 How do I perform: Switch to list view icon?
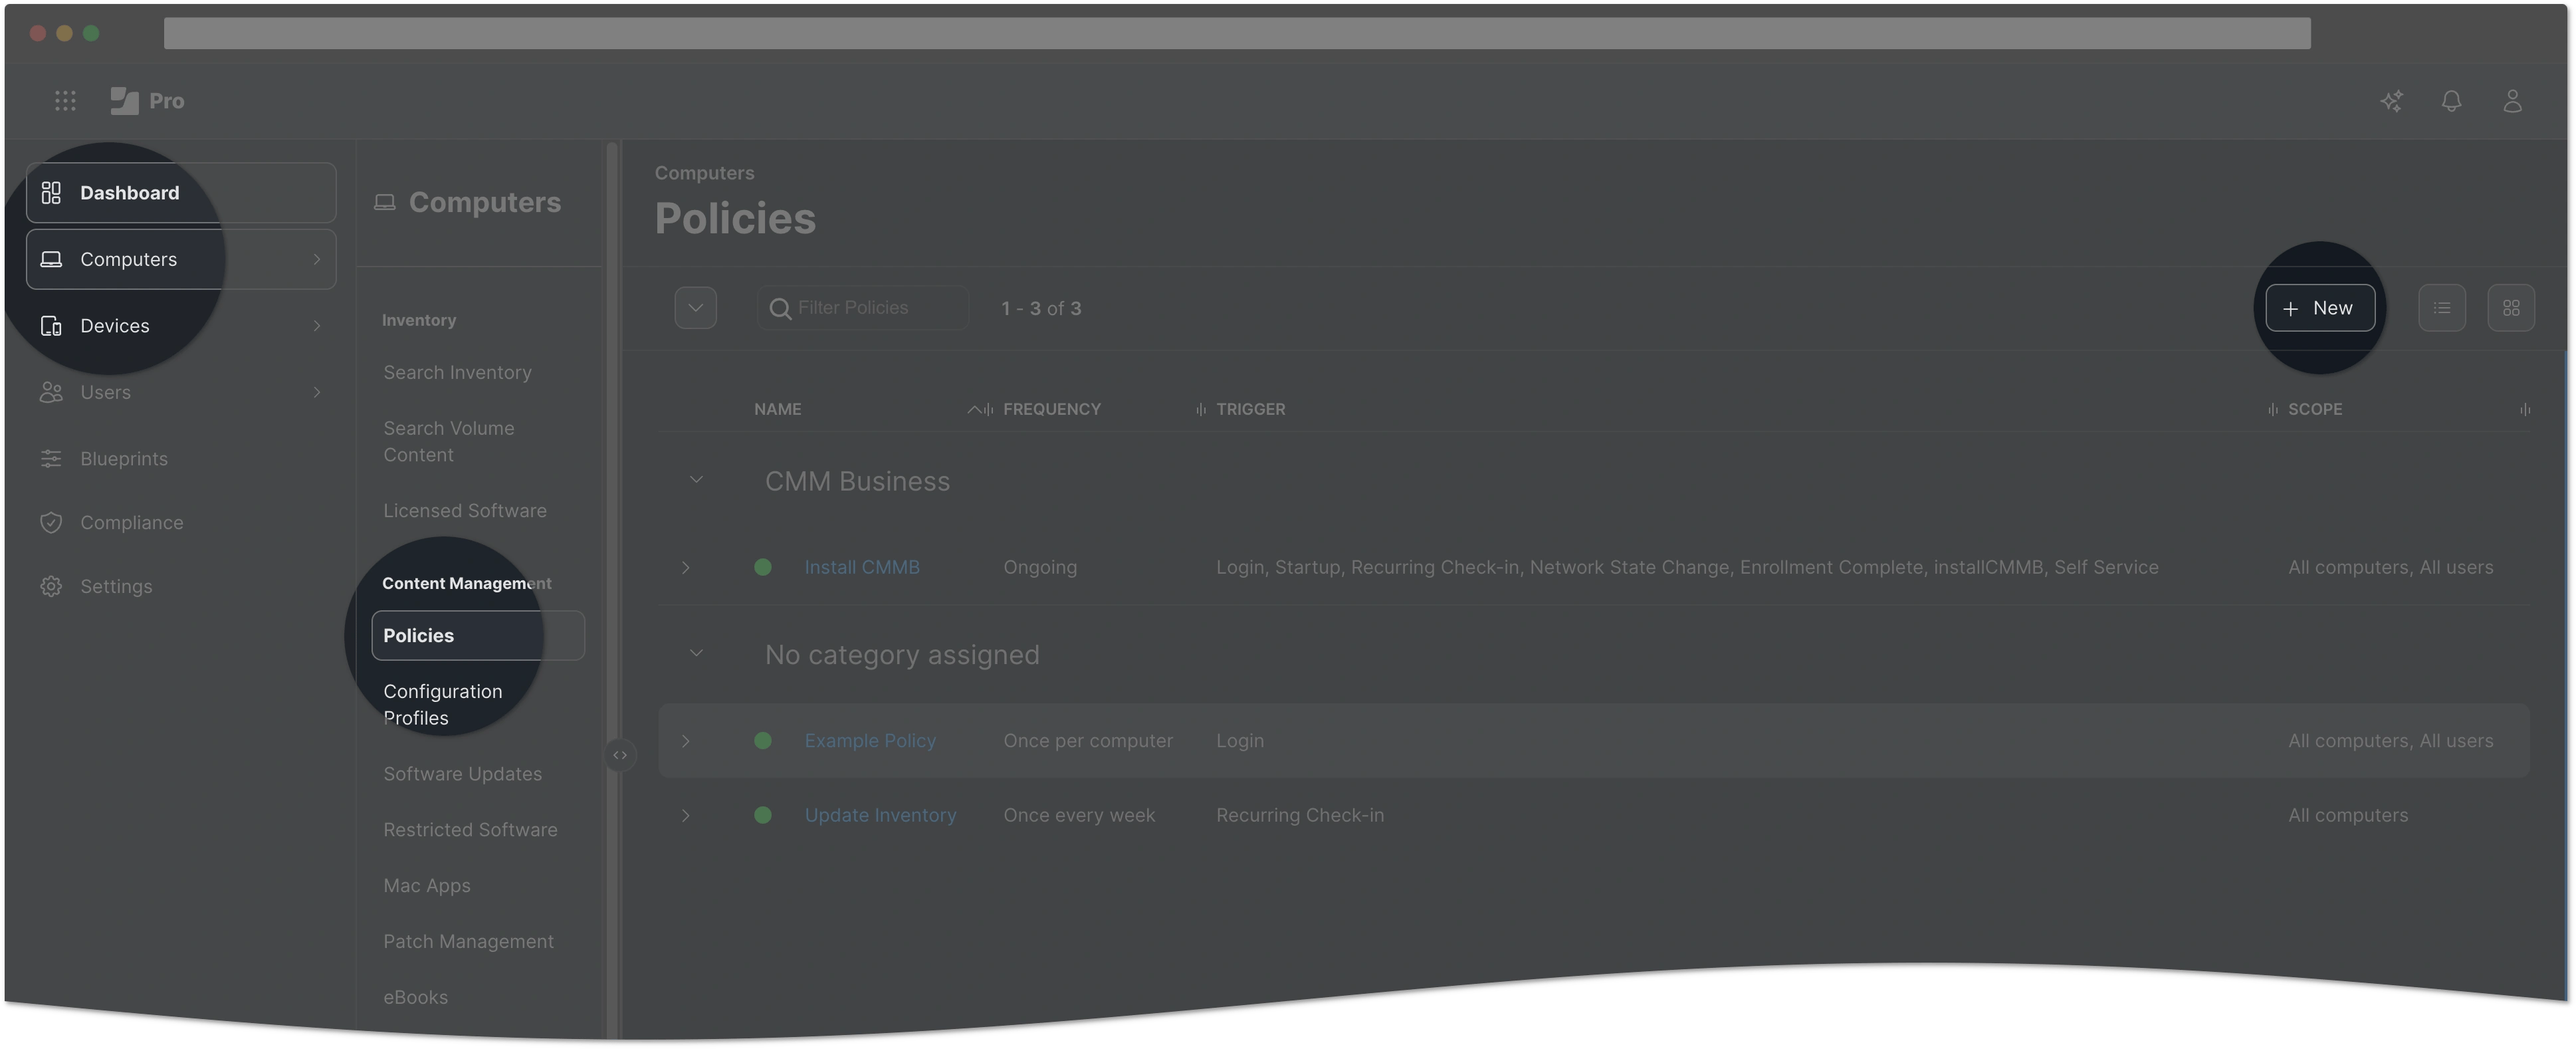tap(2441, 308)
